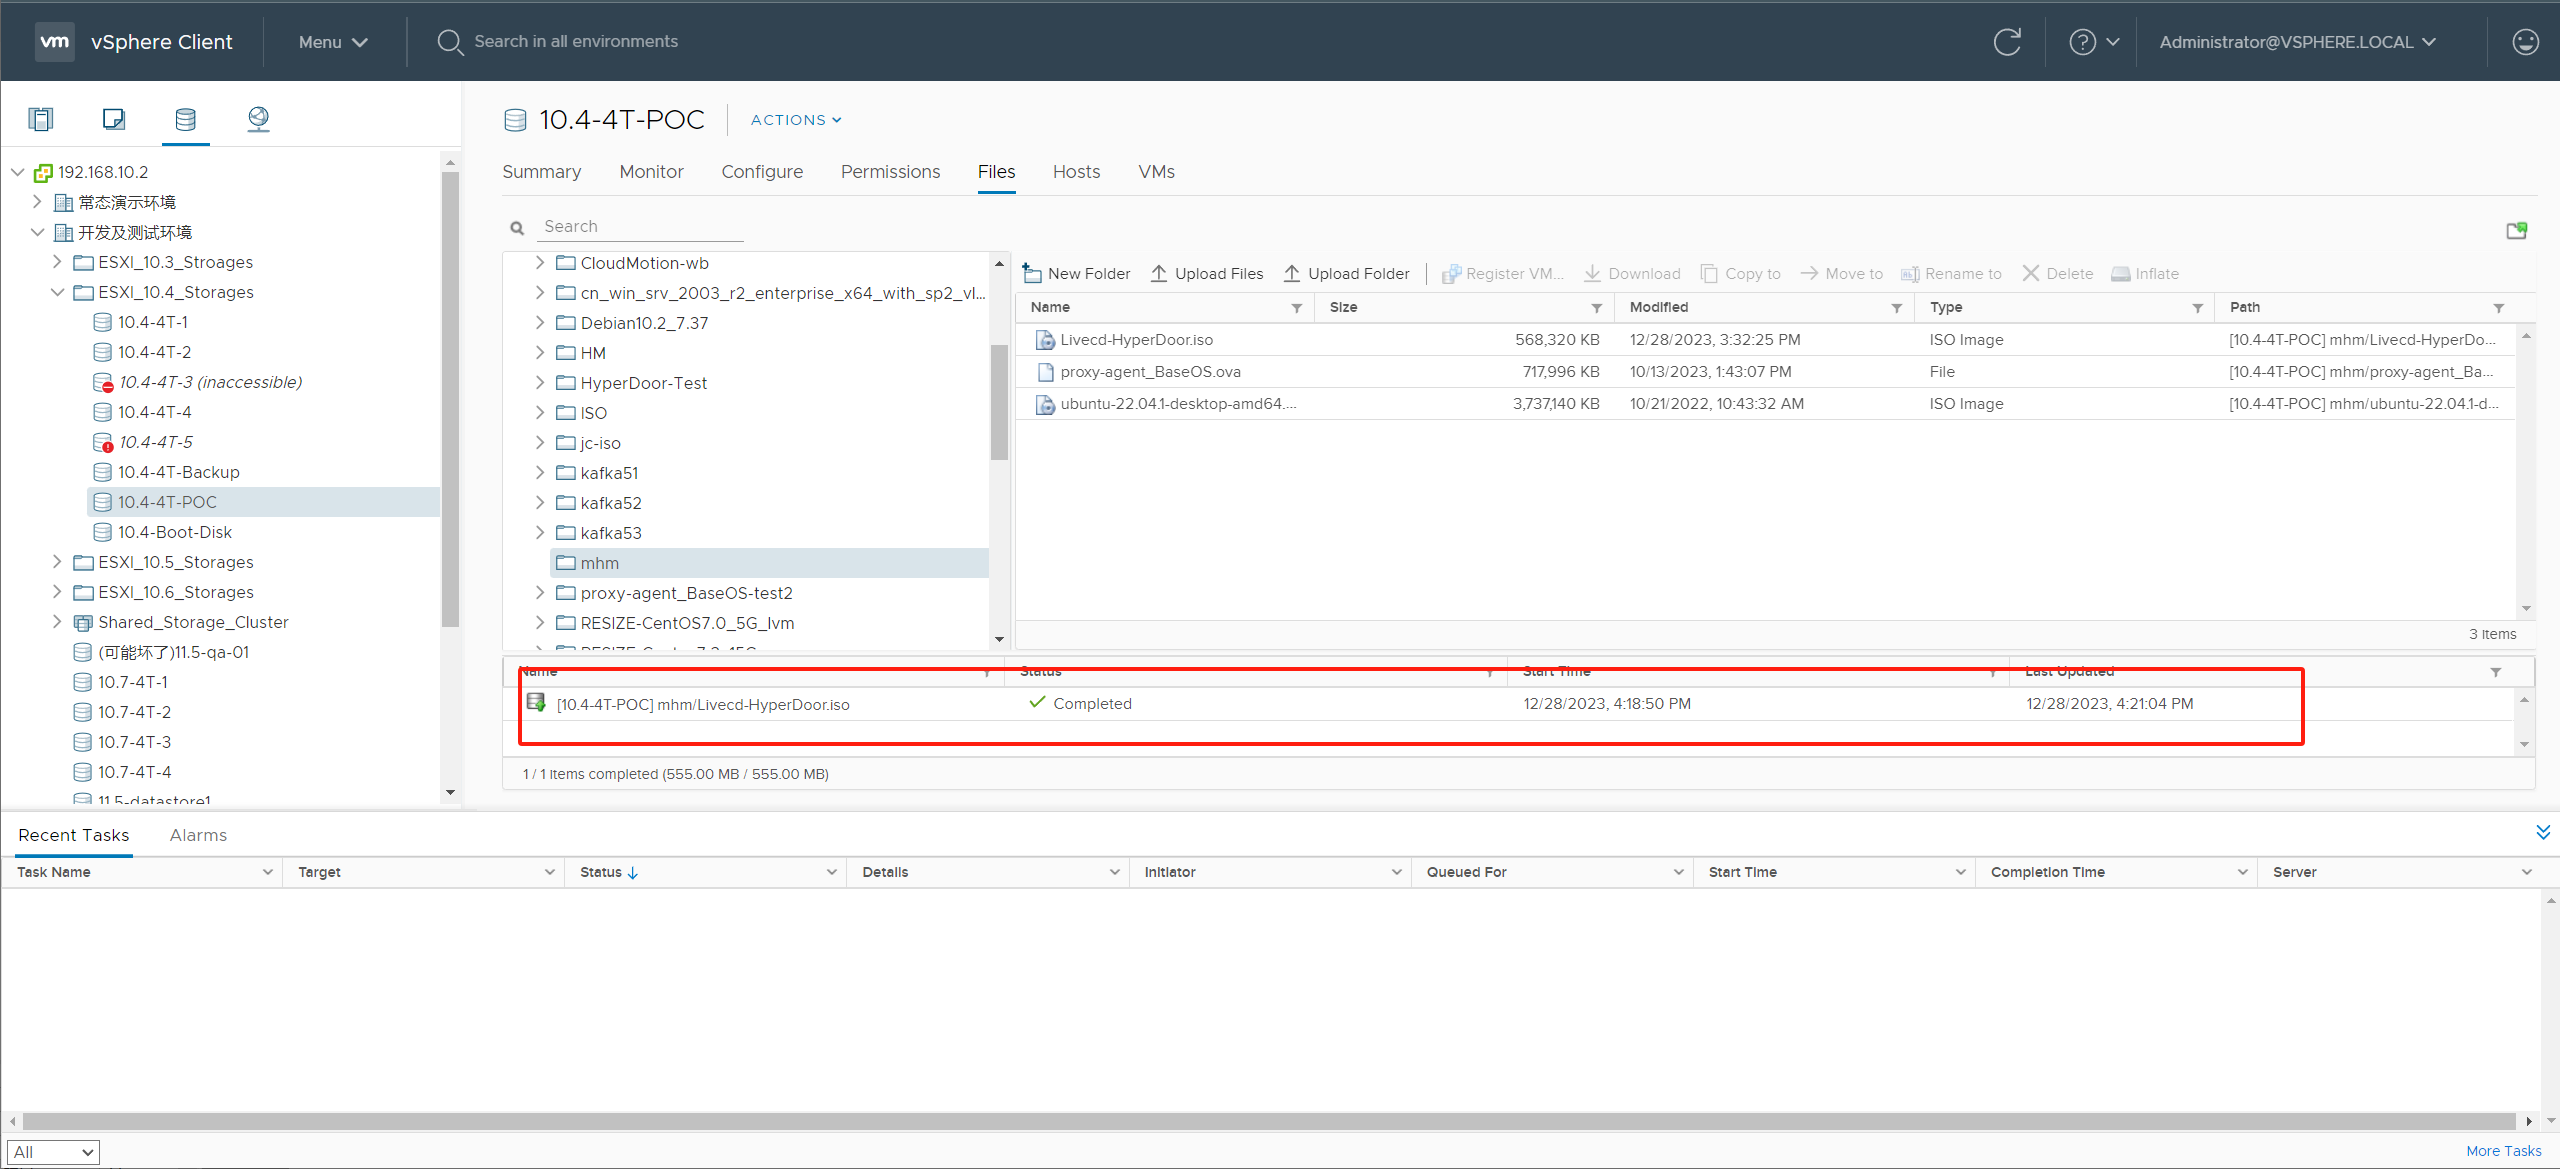2560x1169 pixels.
Task: Switch to the Monitor tab
Action: pos(650,171)
